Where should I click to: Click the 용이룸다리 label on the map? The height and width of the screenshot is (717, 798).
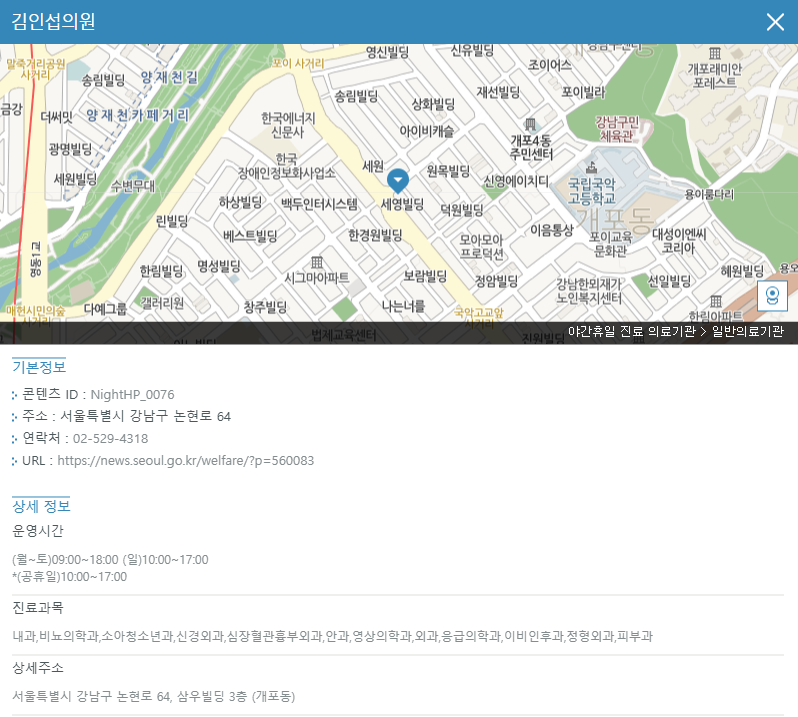click(x=709, y=194)
